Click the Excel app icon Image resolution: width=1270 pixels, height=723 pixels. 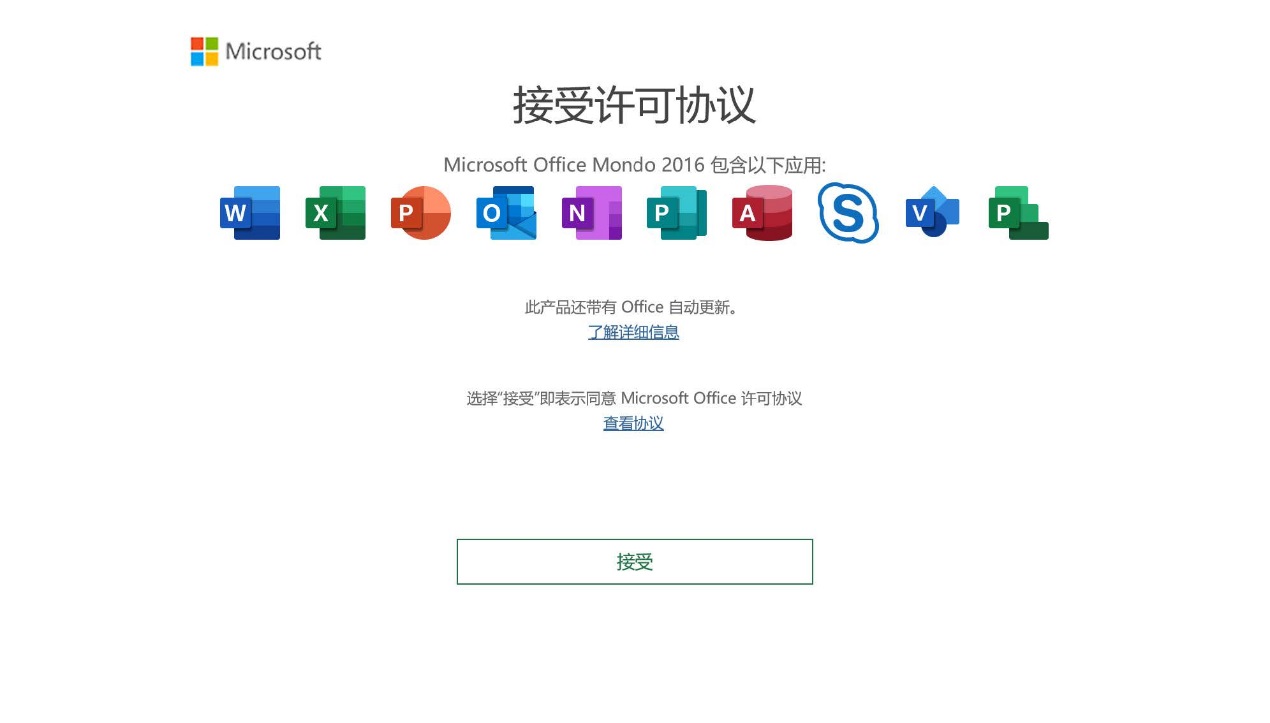pyautogui.click(x=336, y=213)
